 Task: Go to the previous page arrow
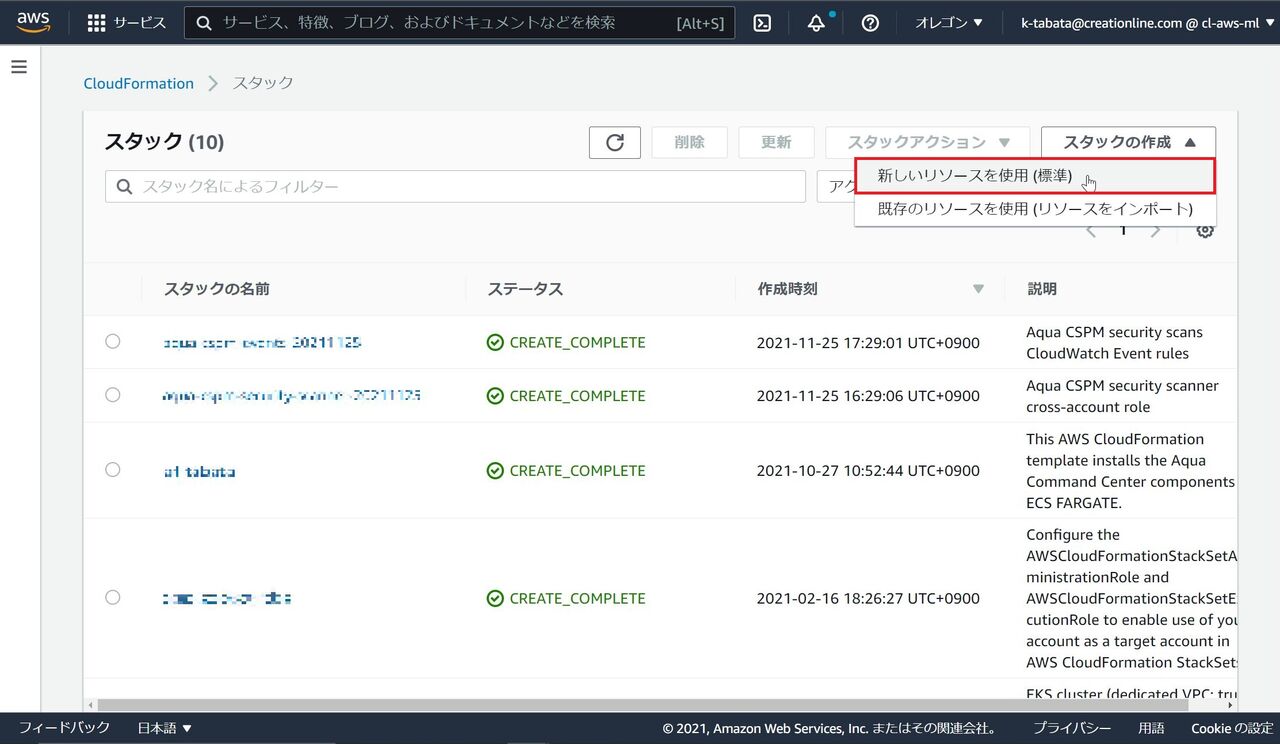point(1091,231)
